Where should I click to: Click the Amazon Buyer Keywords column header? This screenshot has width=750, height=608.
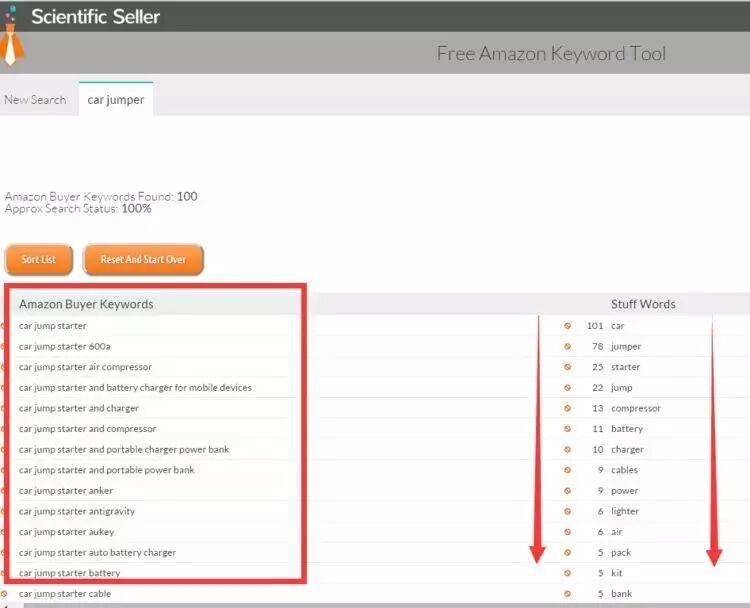pos(86,304)
